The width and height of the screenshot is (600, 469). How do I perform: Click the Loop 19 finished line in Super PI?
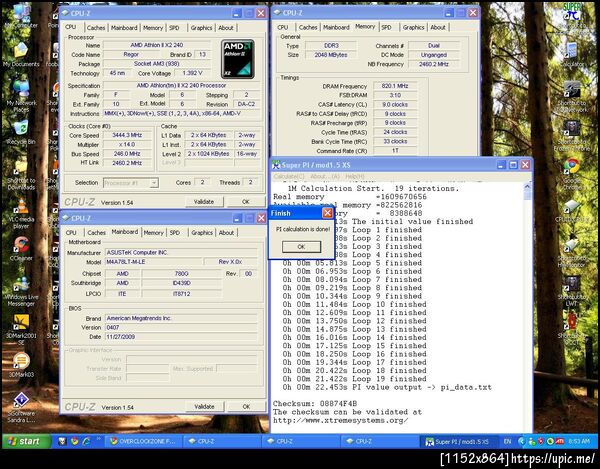tap(354, 379)
